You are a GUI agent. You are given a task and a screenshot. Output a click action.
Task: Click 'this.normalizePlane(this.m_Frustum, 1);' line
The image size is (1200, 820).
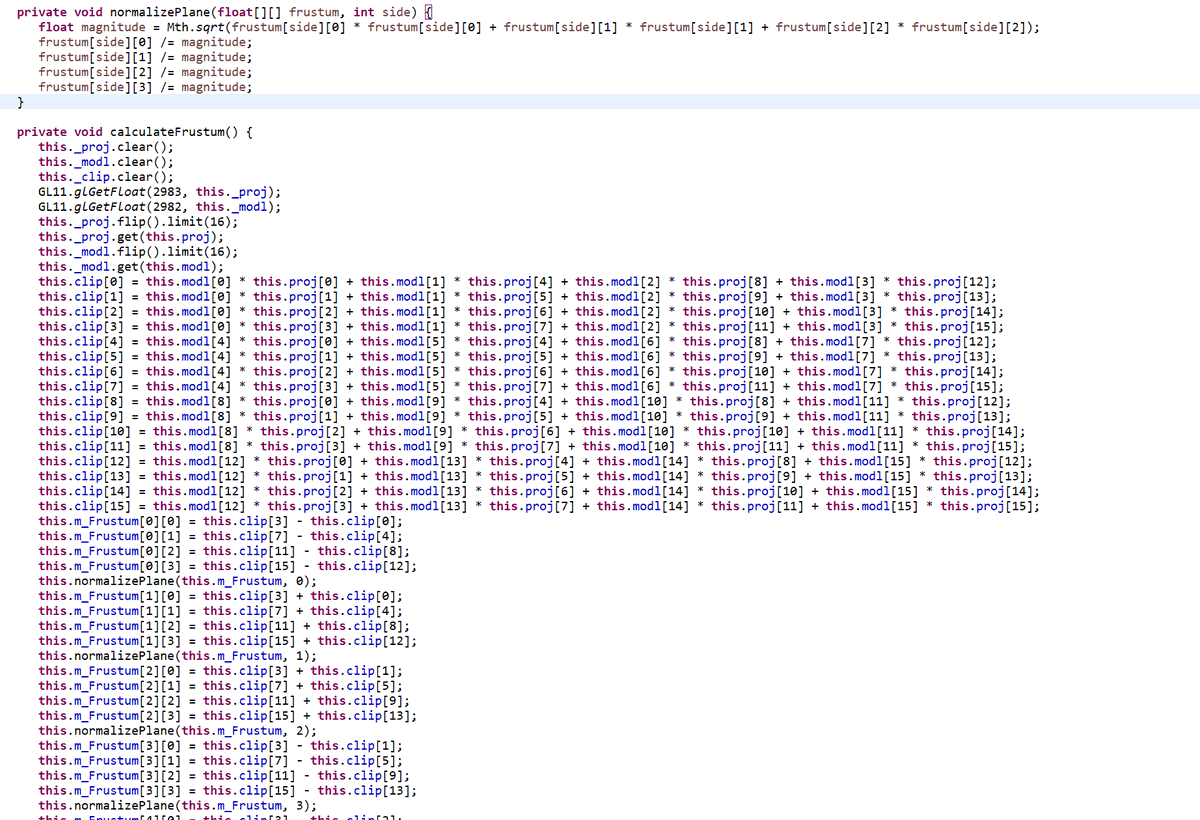[178, 656]
